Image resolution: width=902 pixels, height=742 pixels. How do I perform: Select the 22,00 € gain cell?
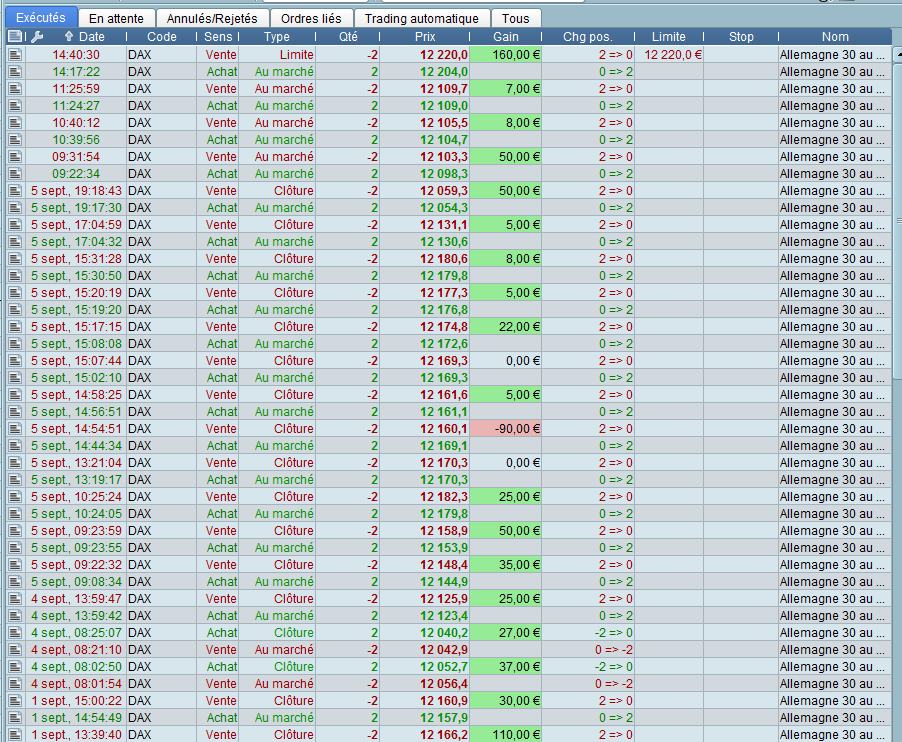pos(506,327)
